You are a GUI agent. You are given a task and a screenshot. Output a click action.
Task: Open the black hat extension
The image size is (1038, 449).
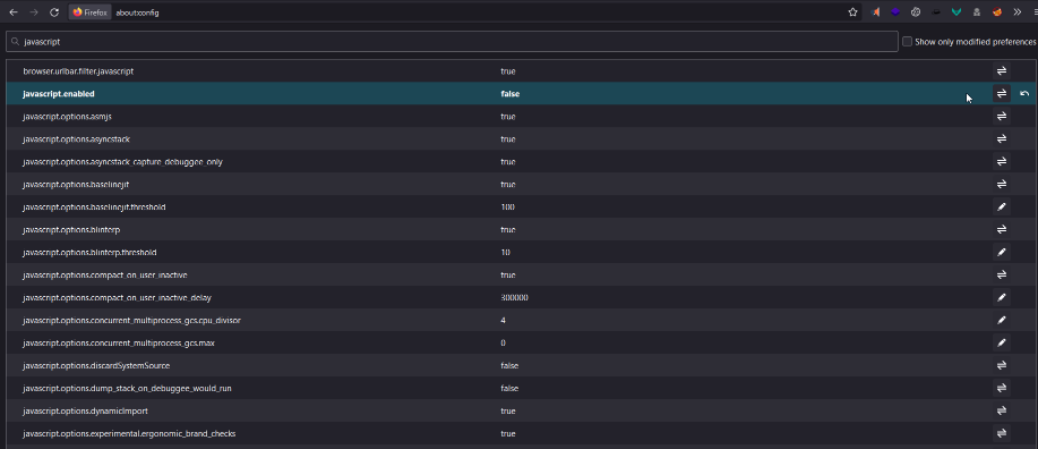point(936,12)
